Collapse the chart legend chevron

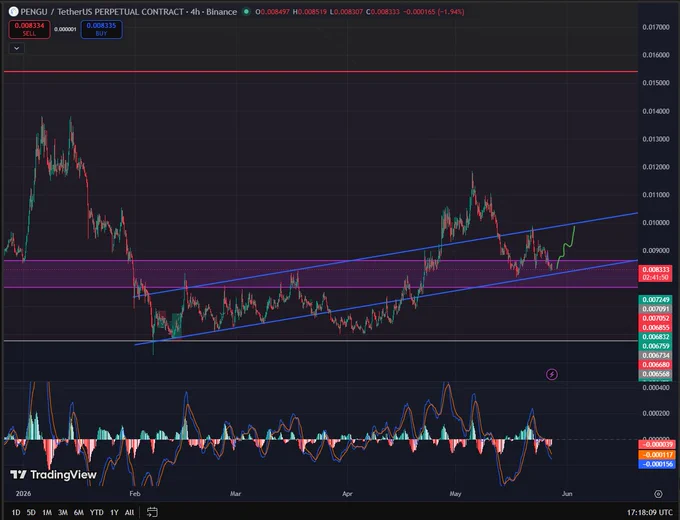(x=16, y=48)
